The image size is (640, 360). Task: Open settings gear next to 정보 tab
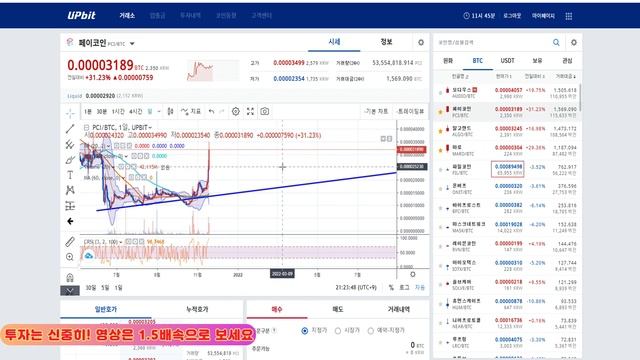(x=421, y=42)
